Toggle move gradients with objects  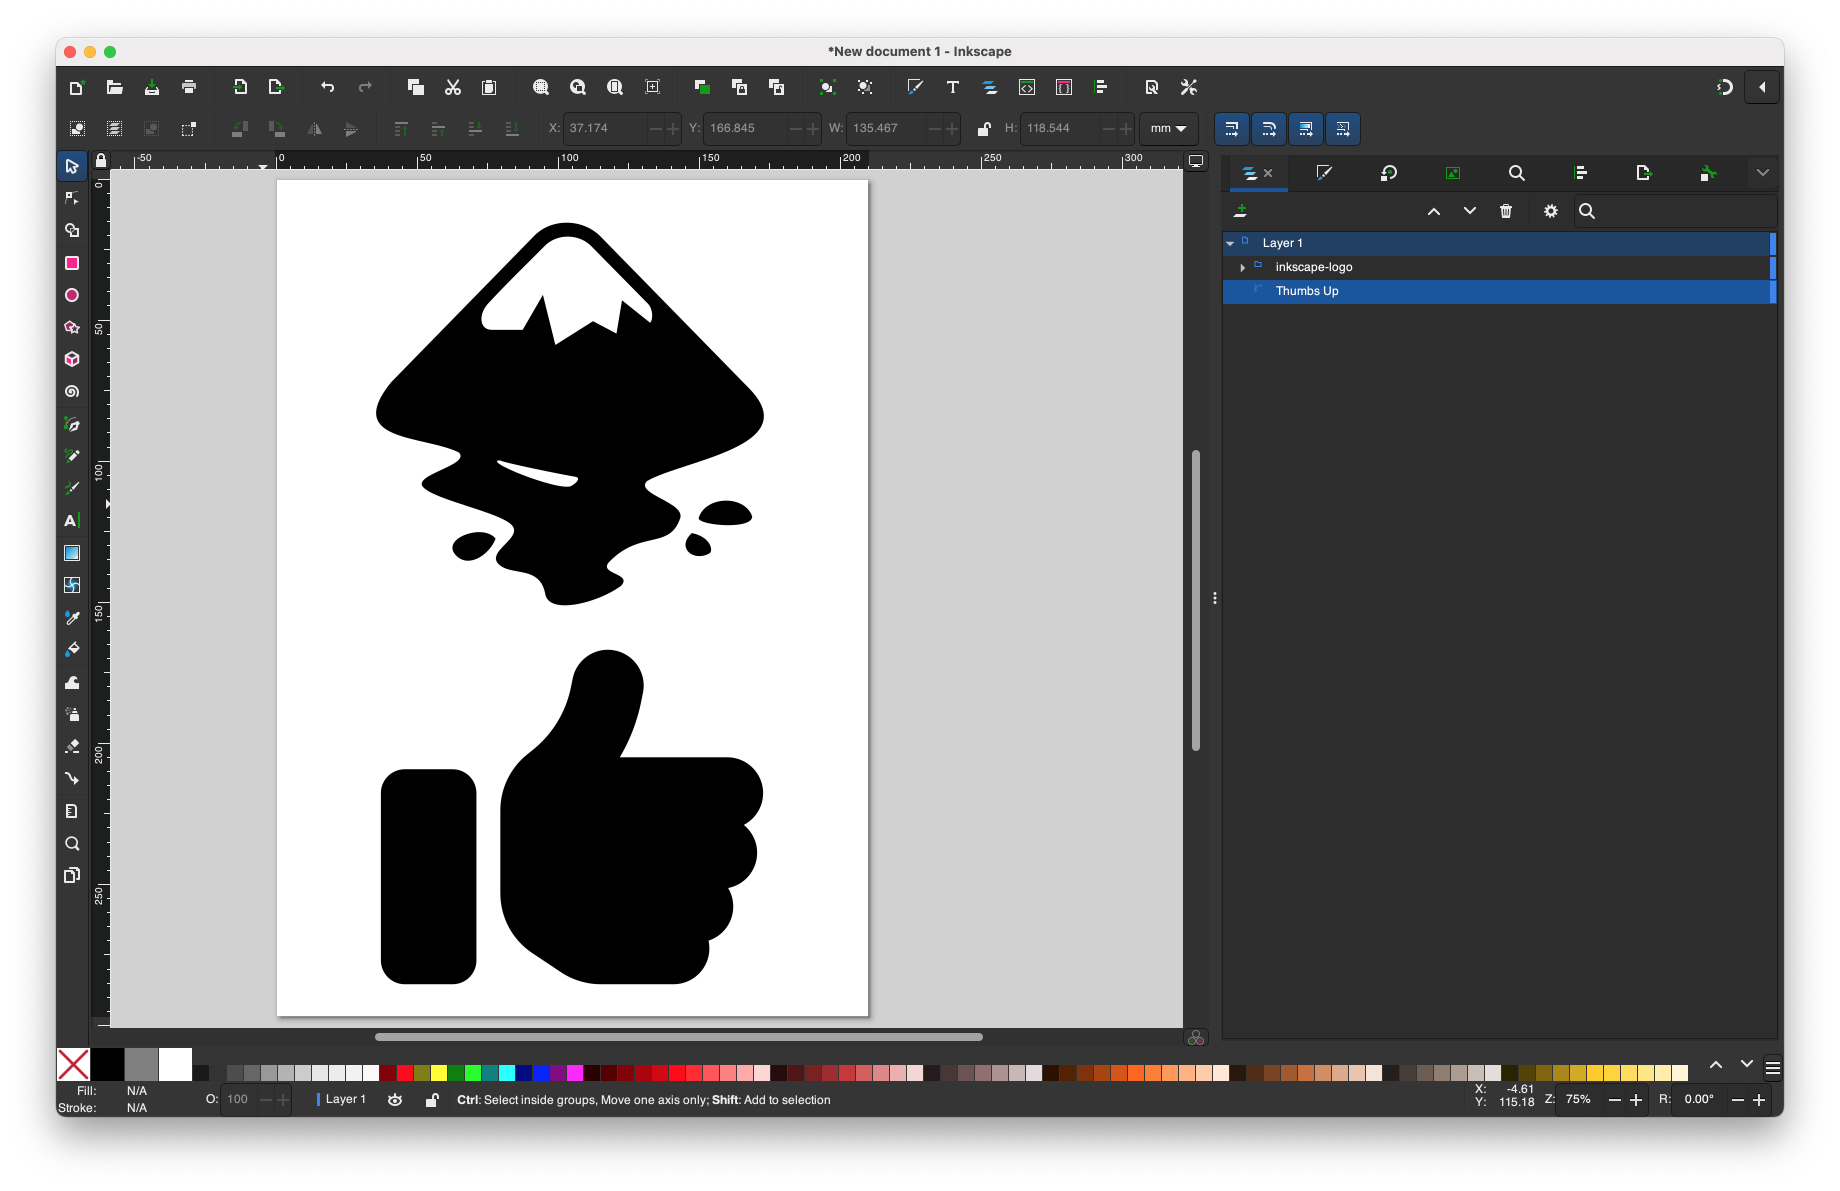[x=1306, y=128]
